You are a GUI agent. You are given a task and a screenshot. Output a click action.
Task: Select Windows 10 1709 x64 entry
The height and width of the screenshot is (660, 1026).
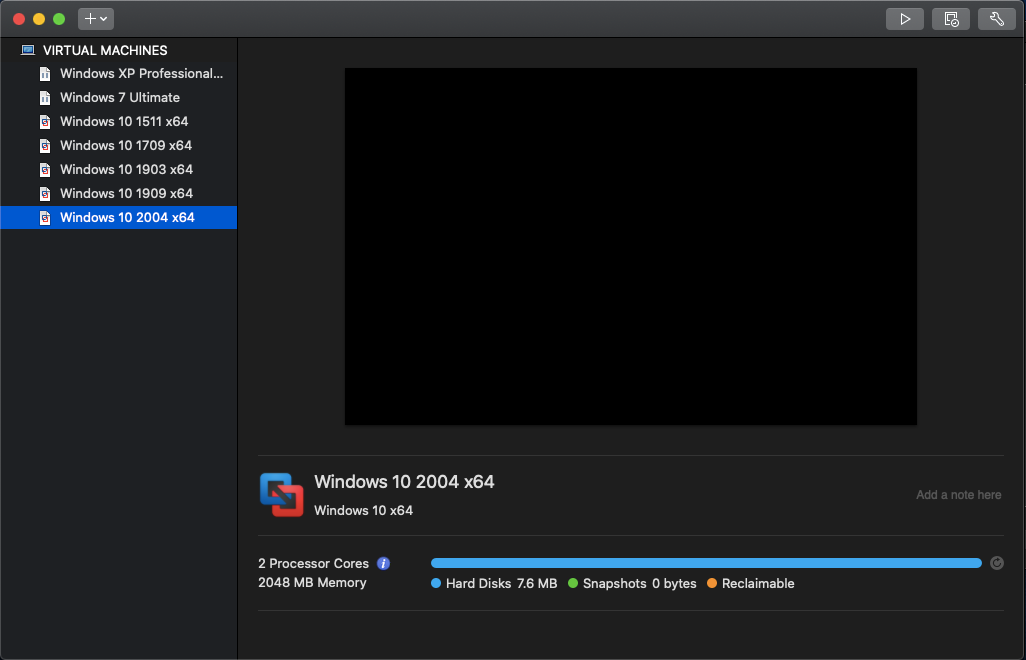pos(118,145)
